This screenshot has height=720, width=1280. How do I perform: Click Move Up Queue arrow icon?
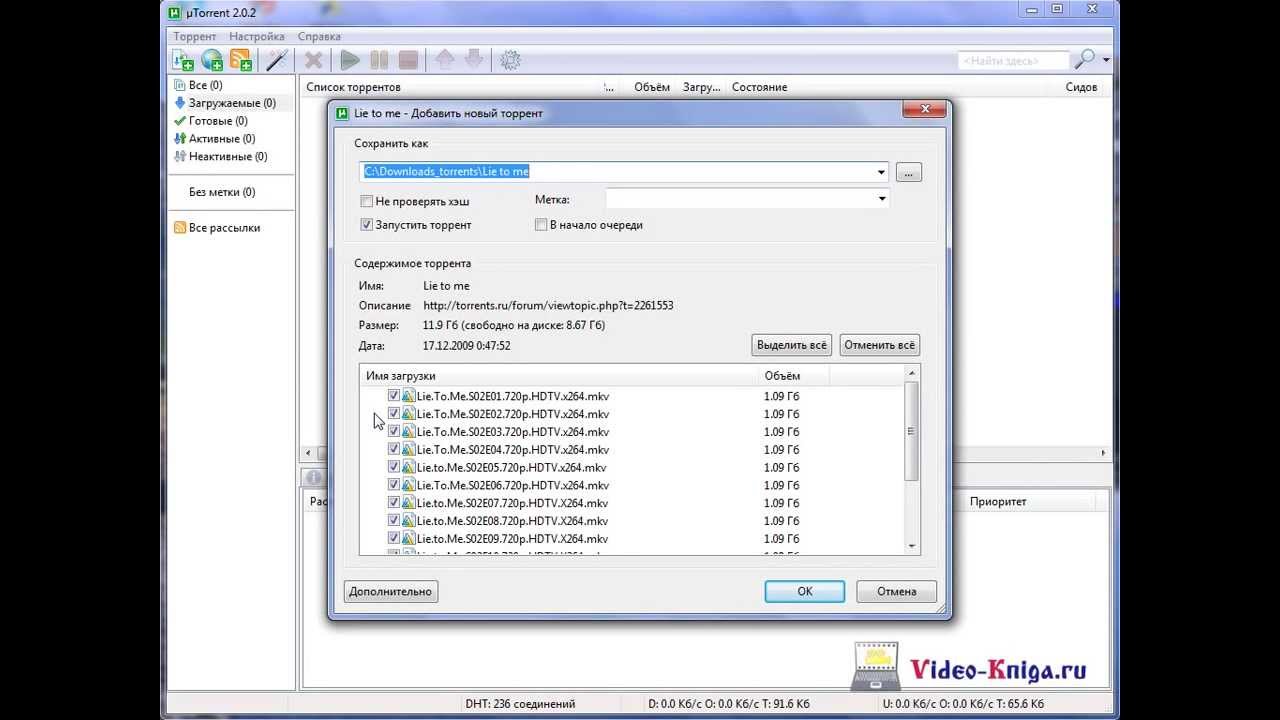pos(445,60)
